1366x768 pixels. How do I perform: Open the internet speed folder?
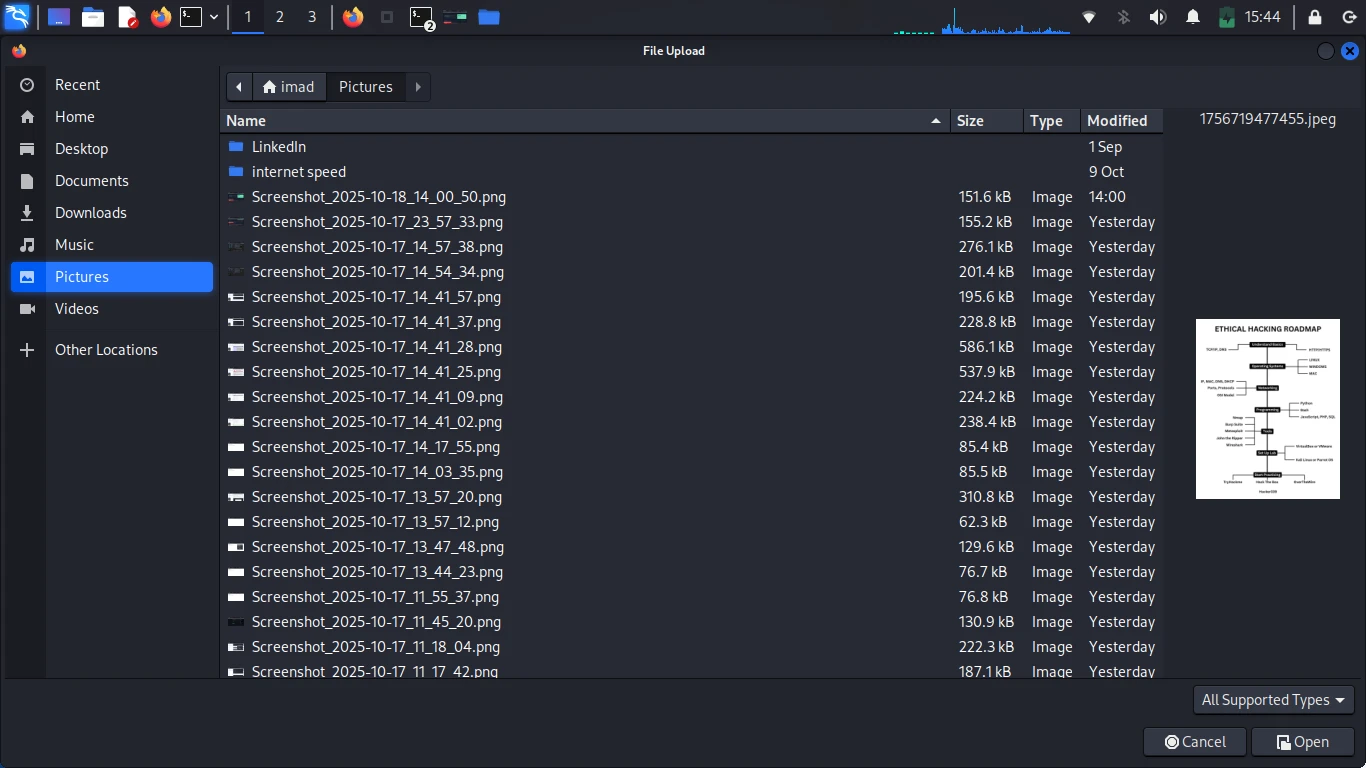pos(298,172)
